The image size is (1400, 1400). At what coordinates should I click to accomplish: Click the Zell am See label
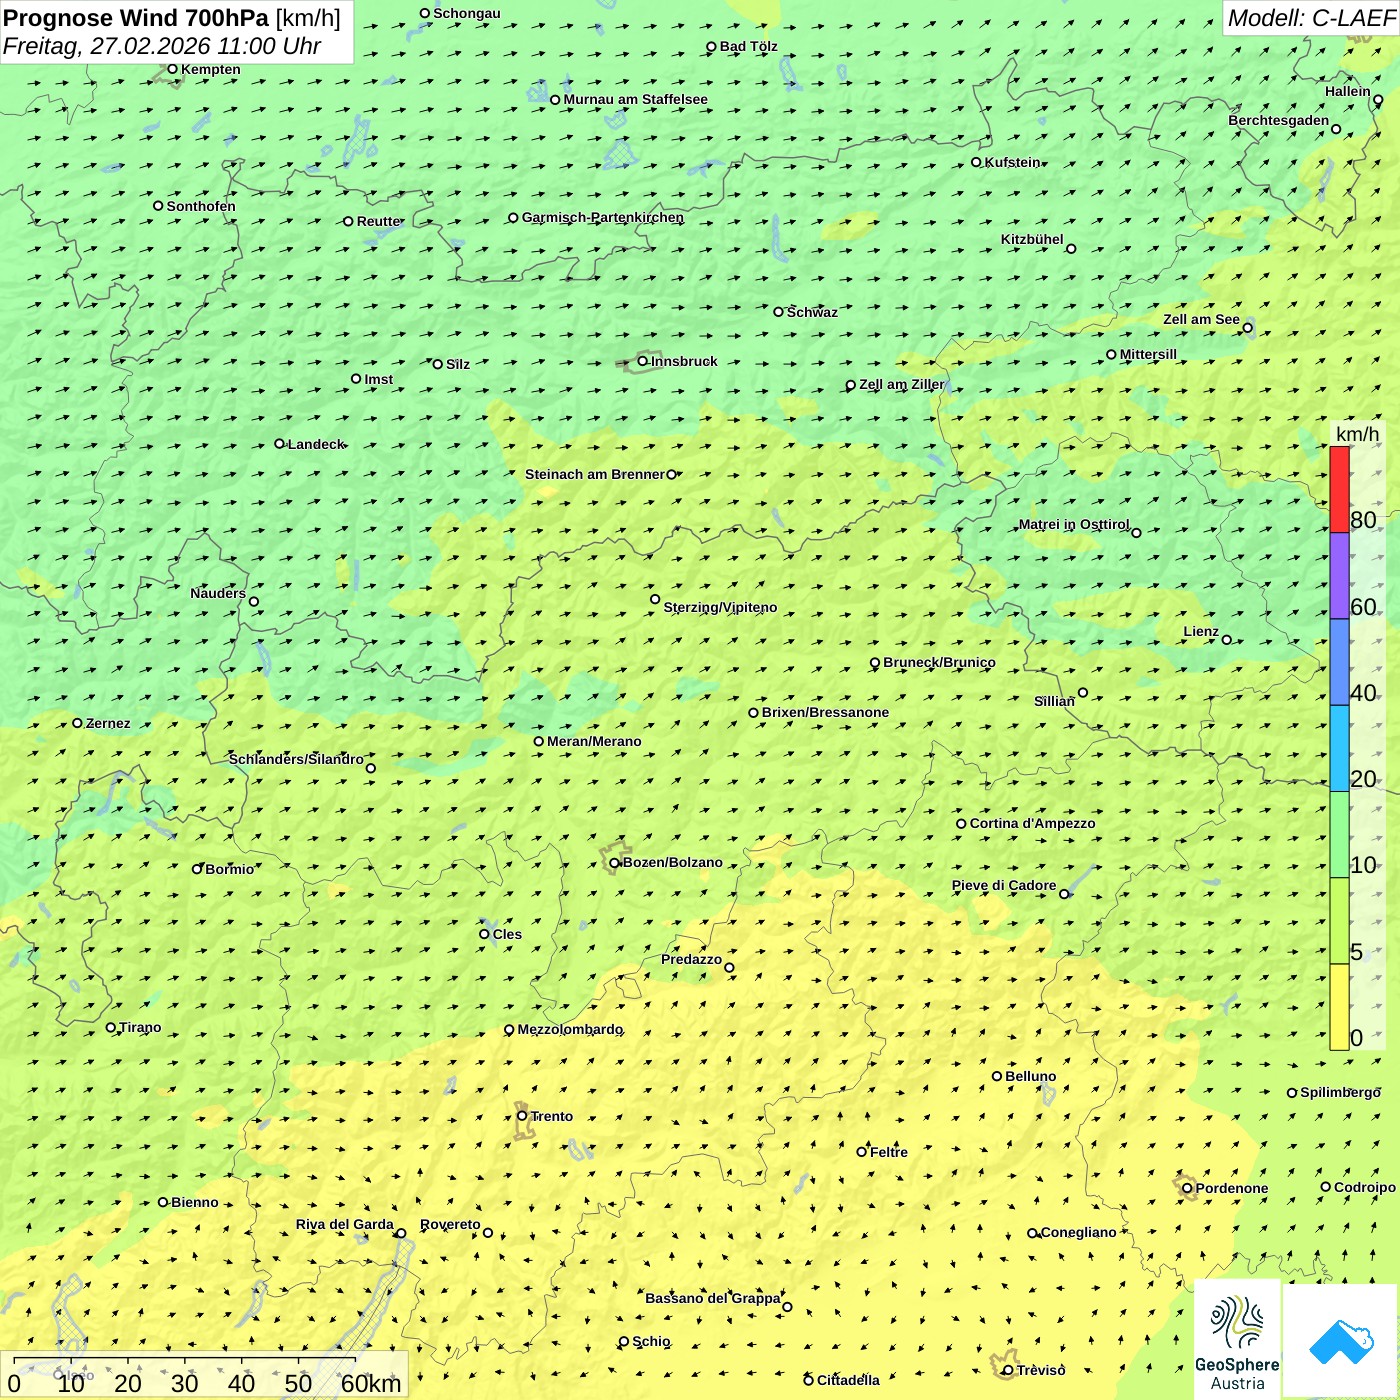[x=1201, y=319]
